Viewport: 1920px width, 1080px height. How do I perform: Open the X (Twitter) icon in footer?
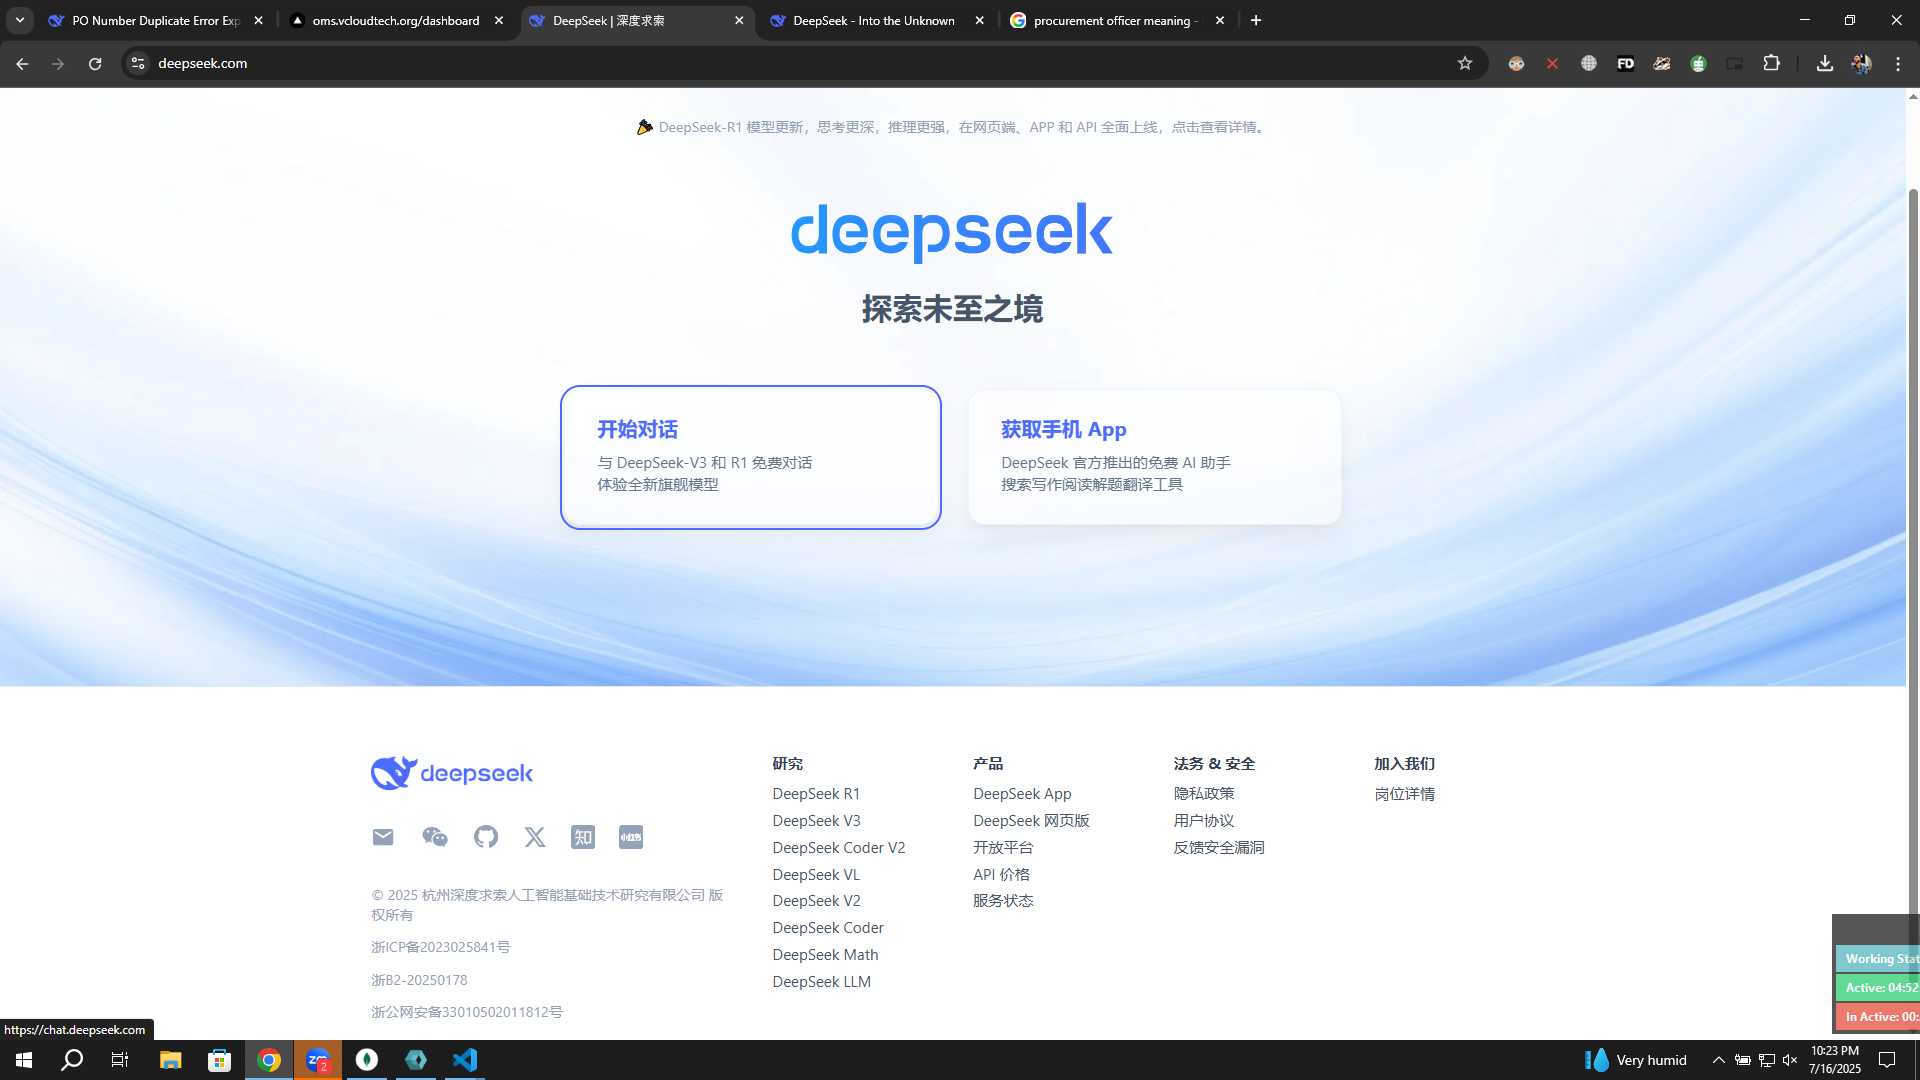tap(535, 837)
